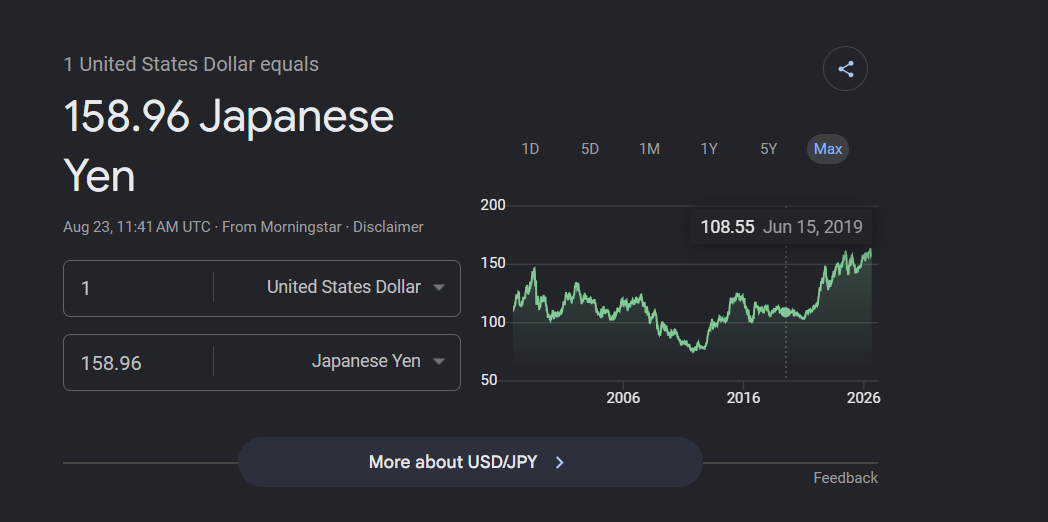Click the 2006 label on chart axis
Image resolution: width=1048 pixels, height=522 pixels.
623,398
